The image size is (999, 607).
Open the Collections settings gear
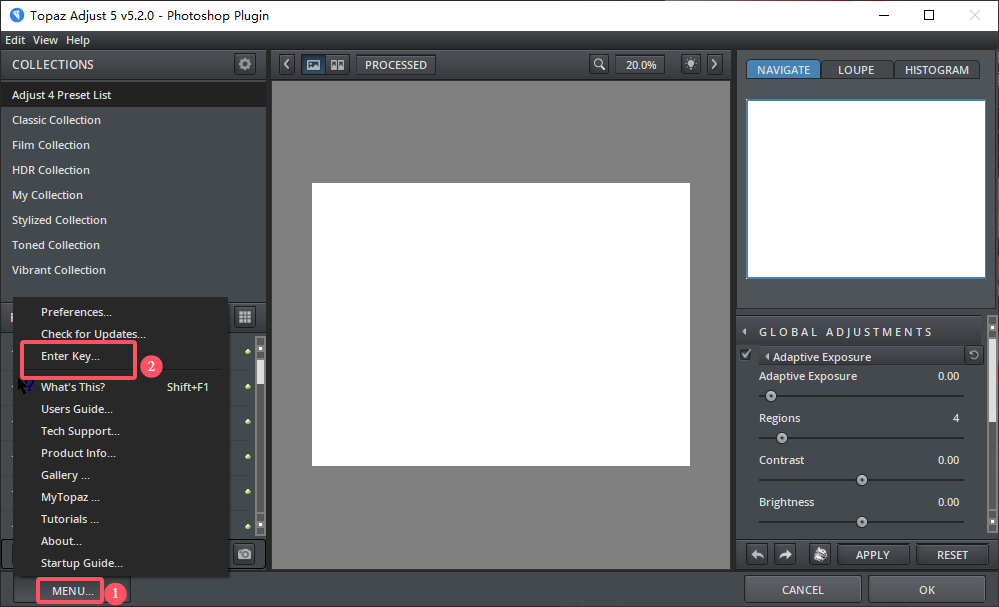(x=245, y=64)
